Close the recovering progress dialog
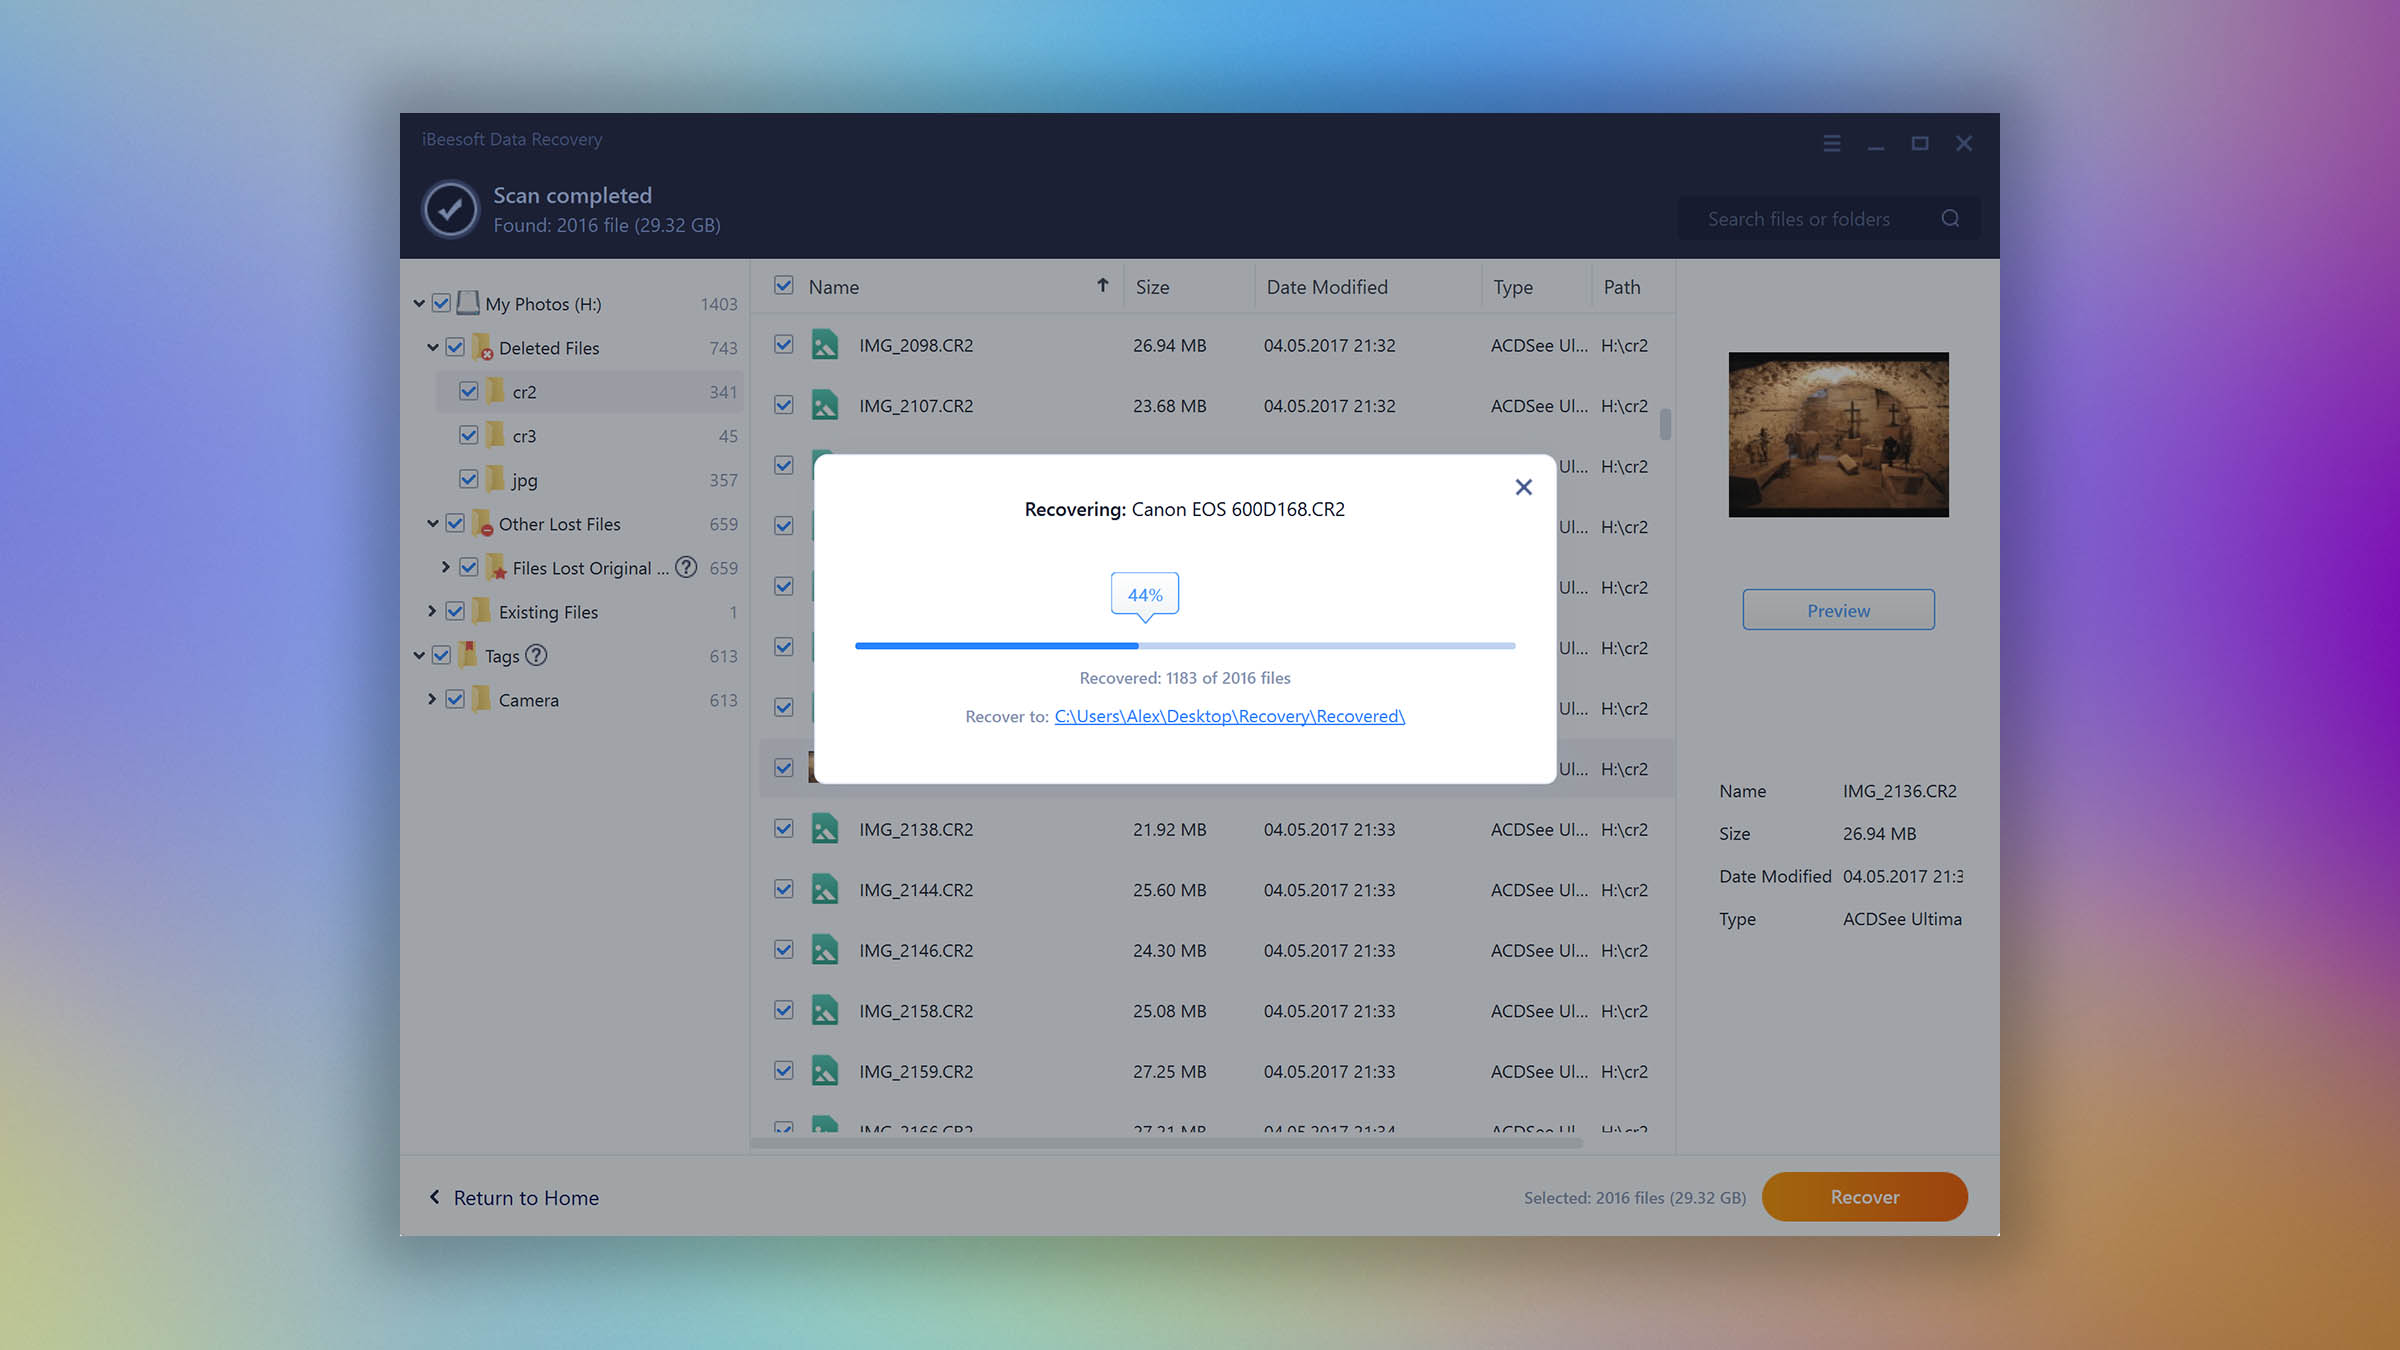Viewport: 2400px width, 1350px height. pyautogui.click(x=1523, y=487)
